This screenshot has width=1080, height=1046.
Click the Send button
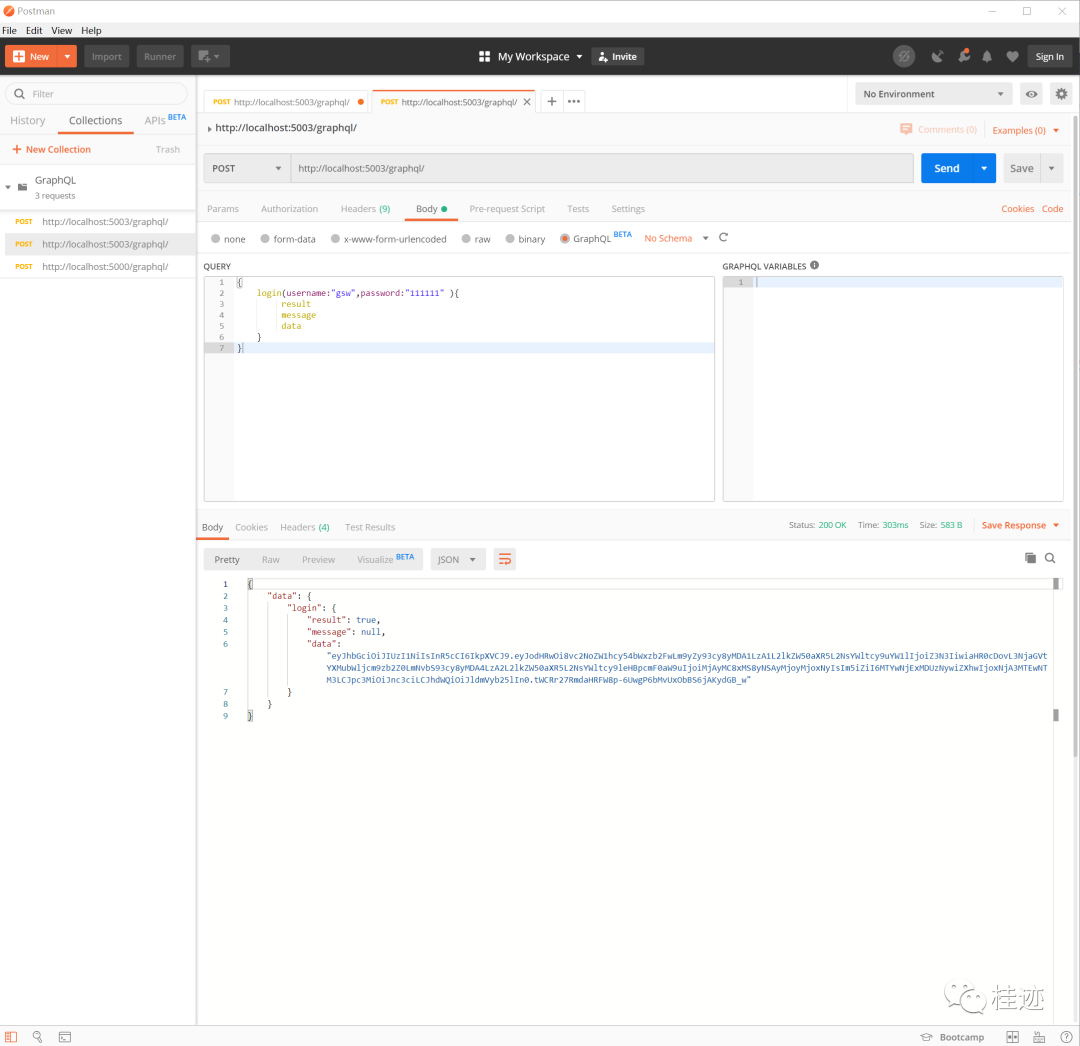click(x=946, y=169)
